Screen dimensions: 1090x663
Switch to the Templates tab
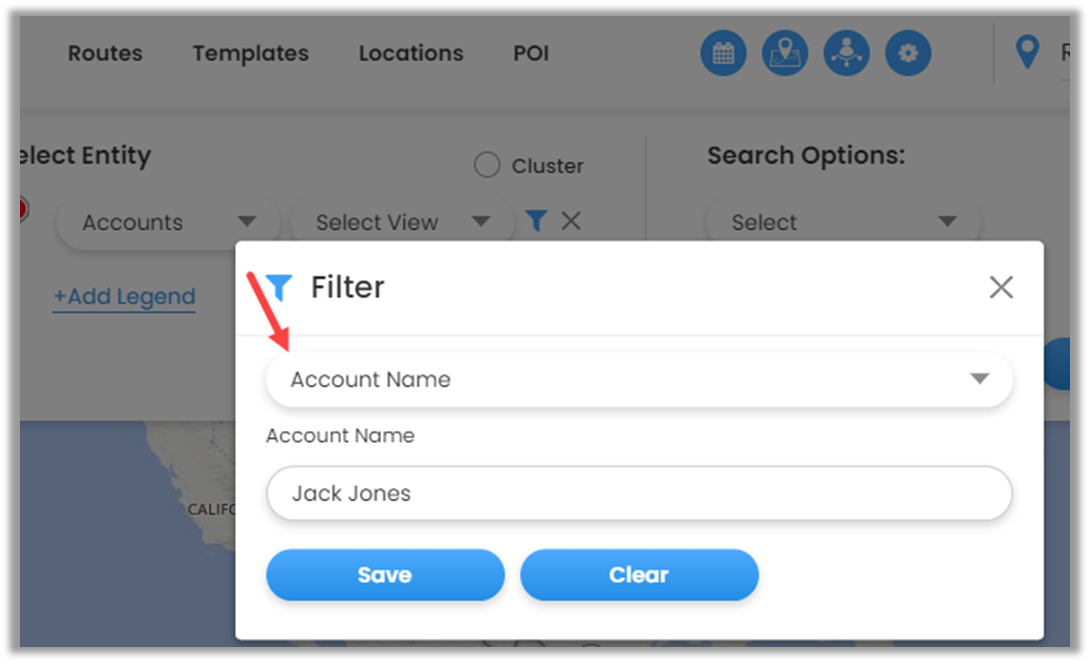[251, 53]
